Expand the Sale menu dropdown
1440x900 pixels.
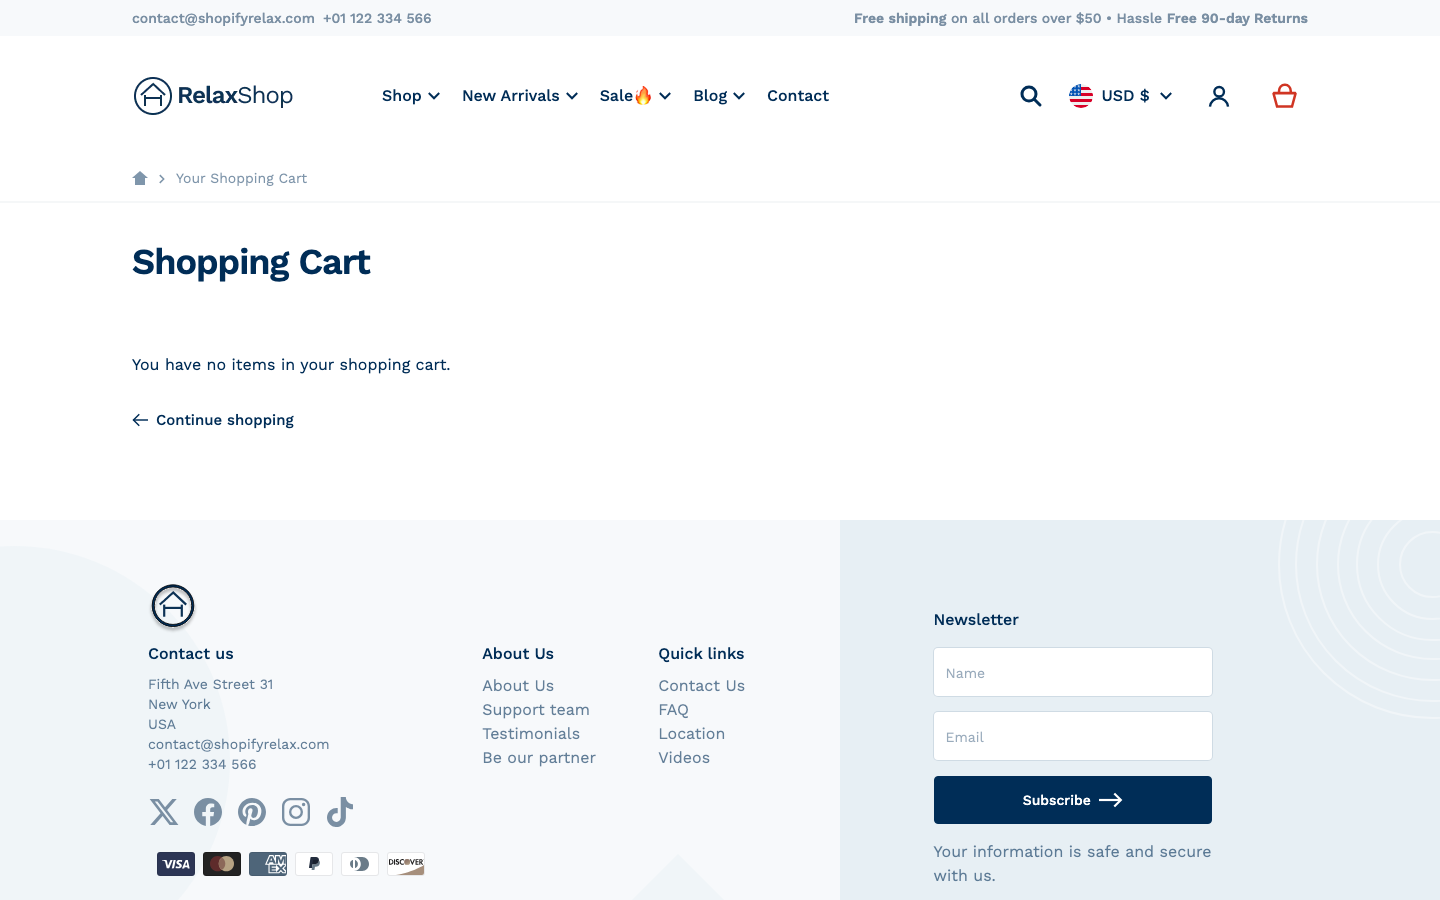(635, 96)
